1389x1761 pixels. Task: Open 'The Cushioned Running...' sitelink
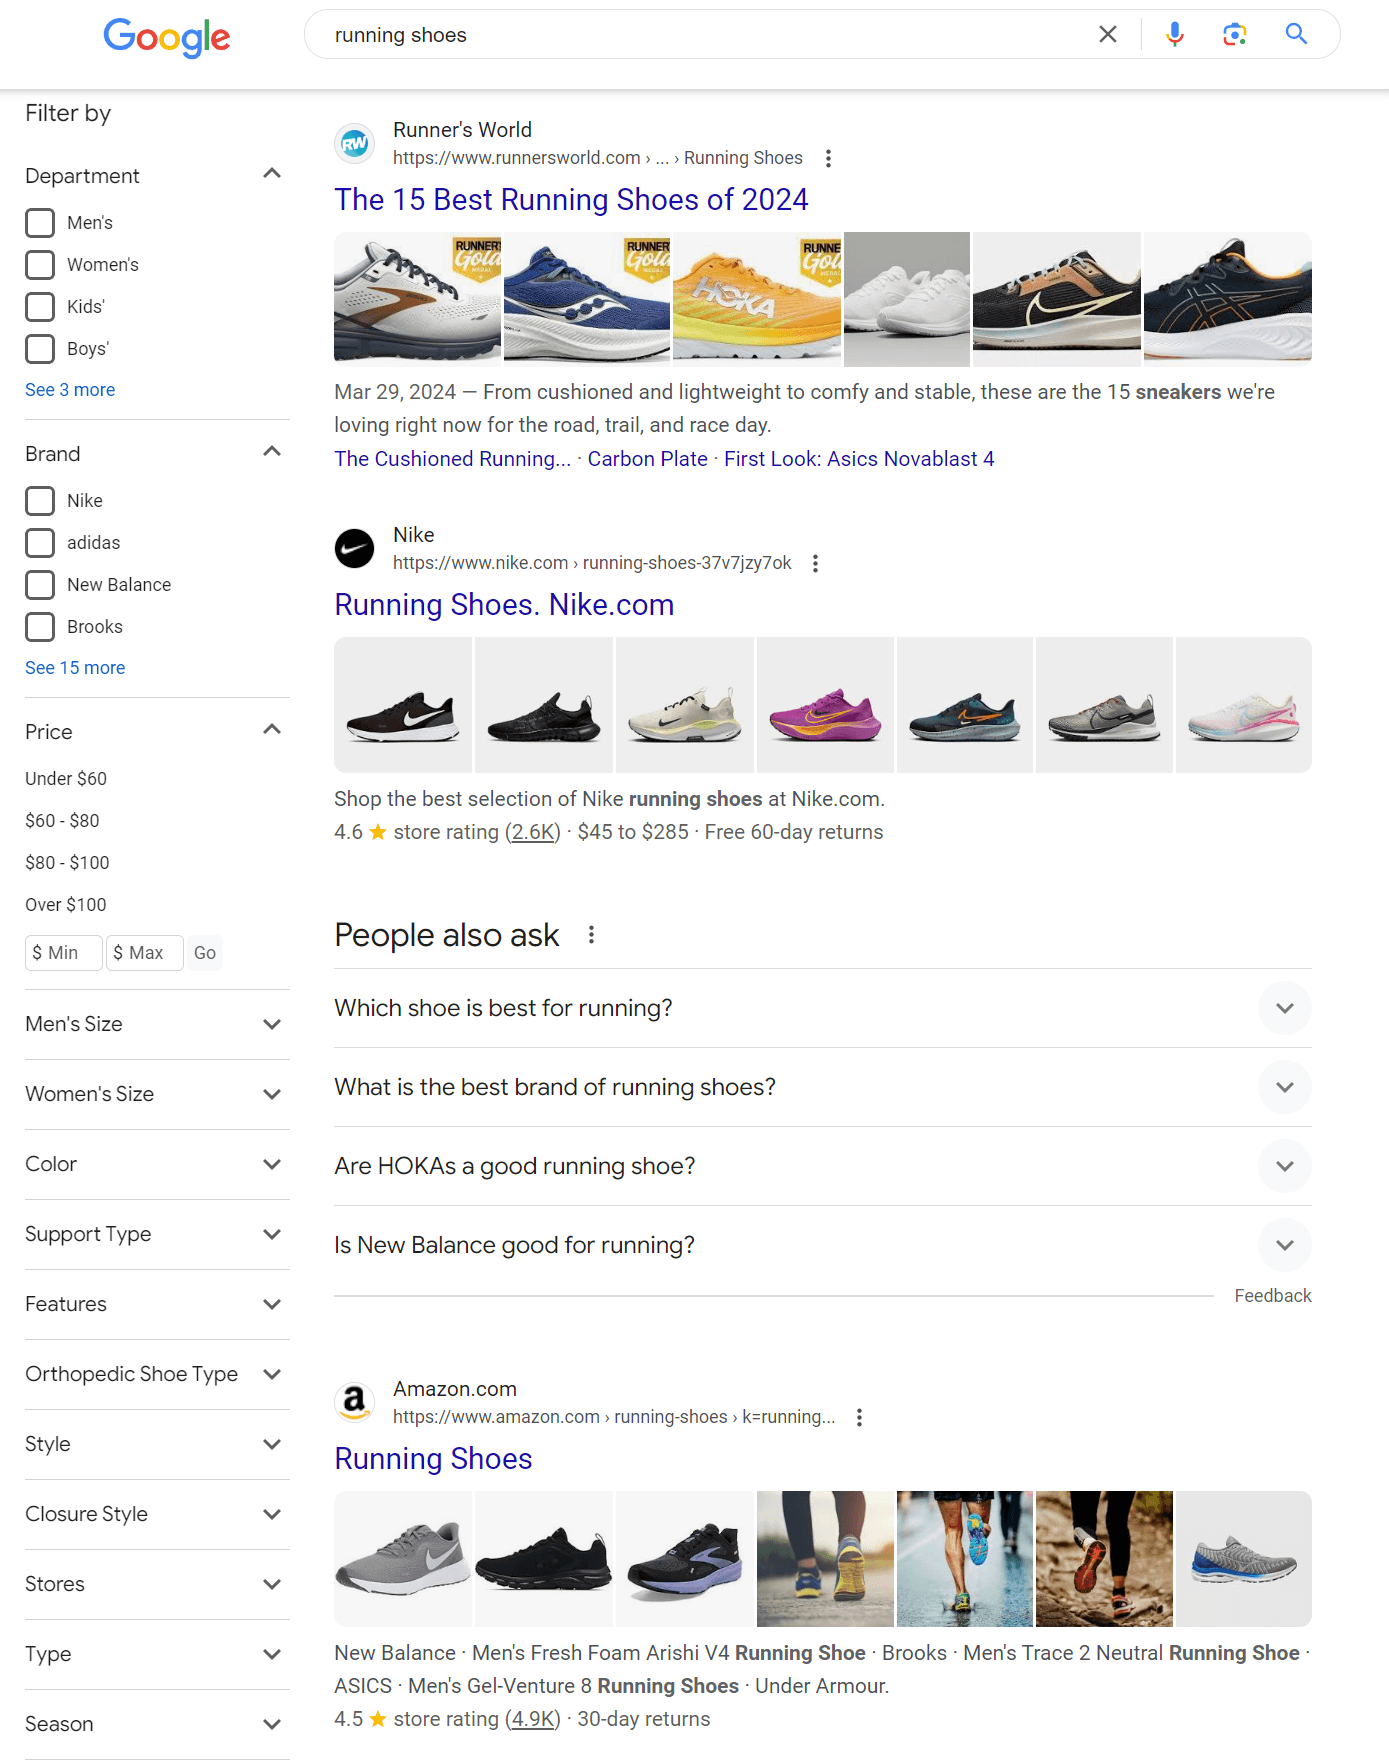click(452, 459)
